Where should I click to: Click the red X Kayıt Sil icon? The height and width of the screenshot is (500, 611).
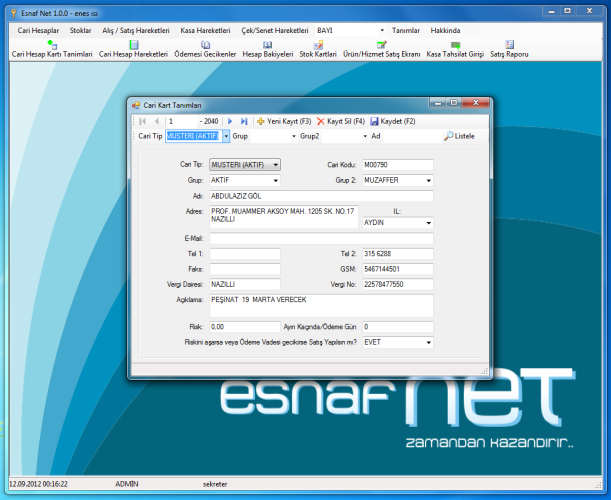[x=320, y=121]
